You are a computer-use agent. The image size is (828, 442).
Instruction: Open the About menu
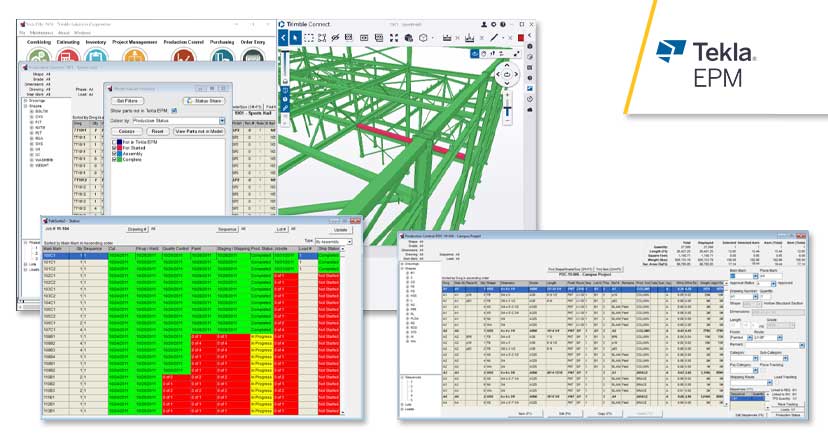pyautogui.click(x=63, y=33)
